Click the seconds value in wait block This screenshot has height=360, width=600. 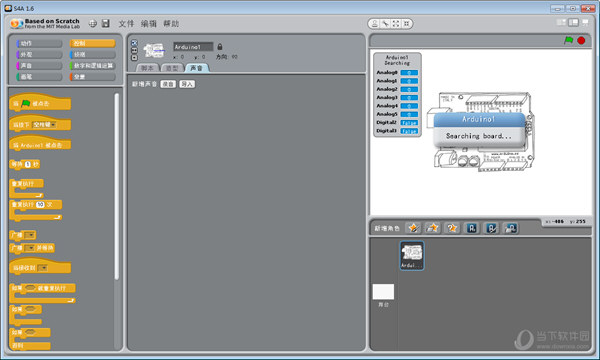27,164
